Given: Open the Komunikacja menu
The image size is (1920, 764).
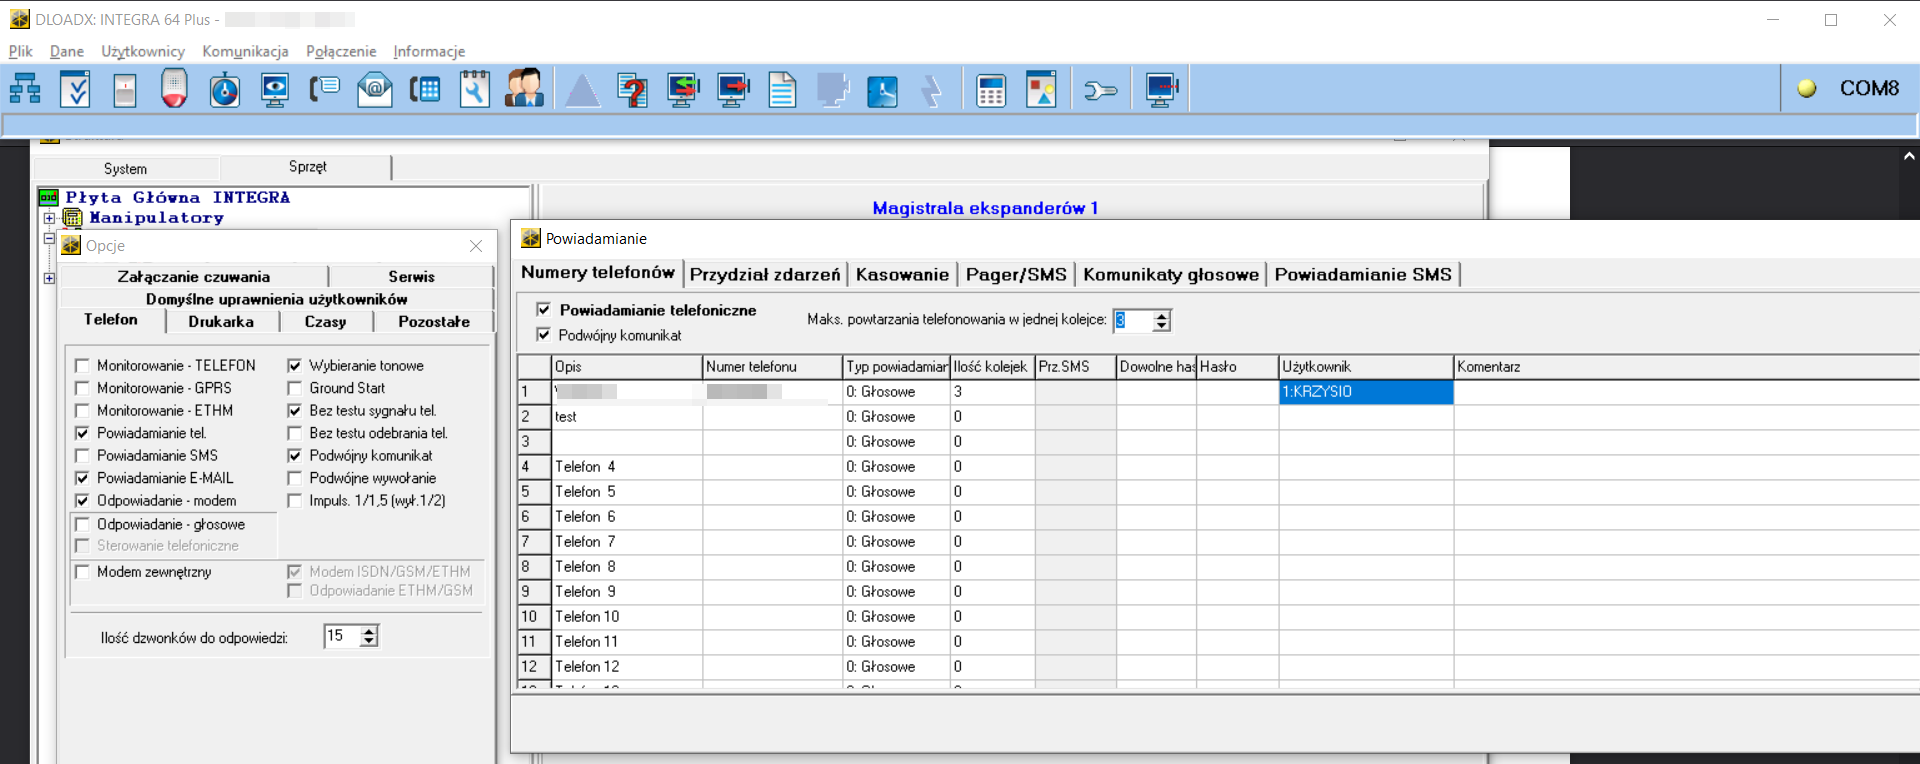Looking at the screenshot, I should click(x=245, y=51).
